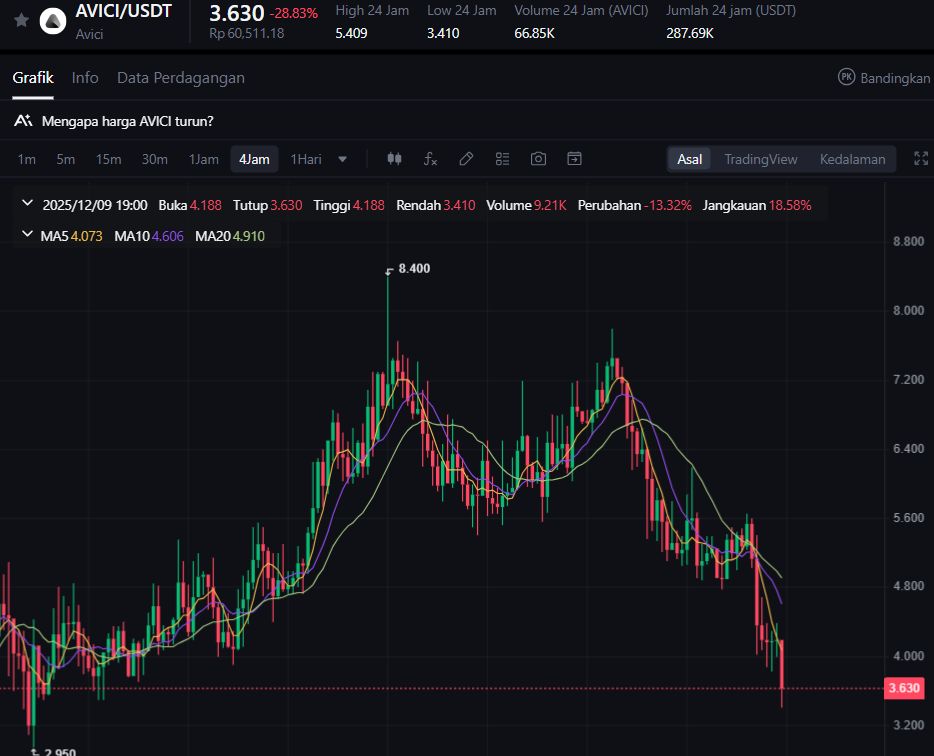Viewport: 934px width, 756px height.
Task: Collapse the MA indicator legend row
Action: tap(28, 236)
